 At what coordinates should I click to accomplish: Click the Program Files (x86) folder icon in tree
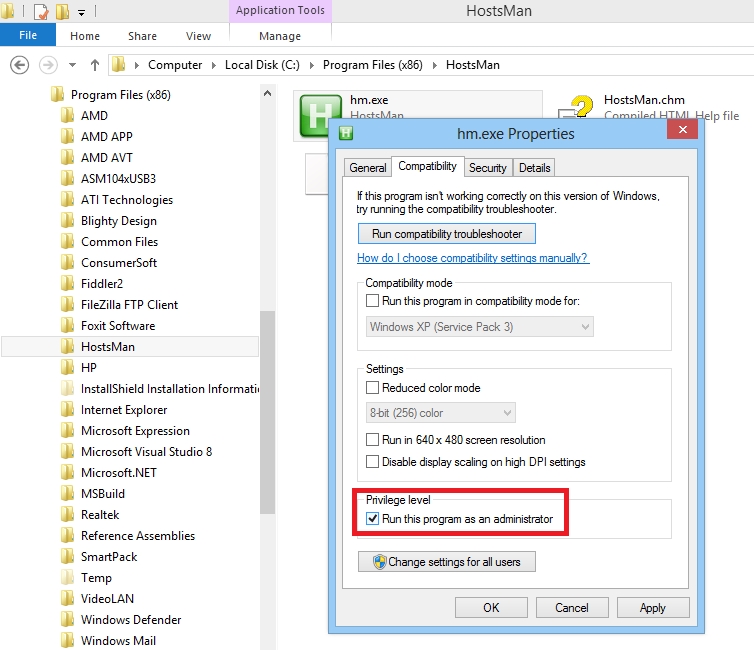[57, 94]
